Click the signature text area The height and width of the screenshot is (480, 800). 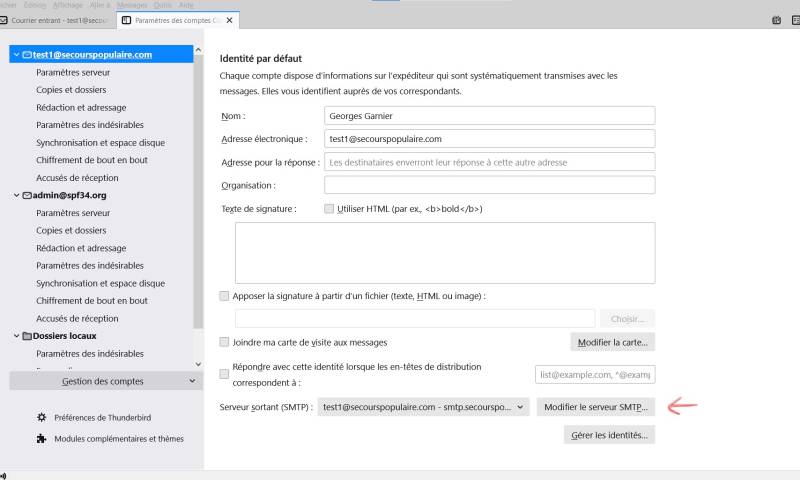[x=445, y=253]
